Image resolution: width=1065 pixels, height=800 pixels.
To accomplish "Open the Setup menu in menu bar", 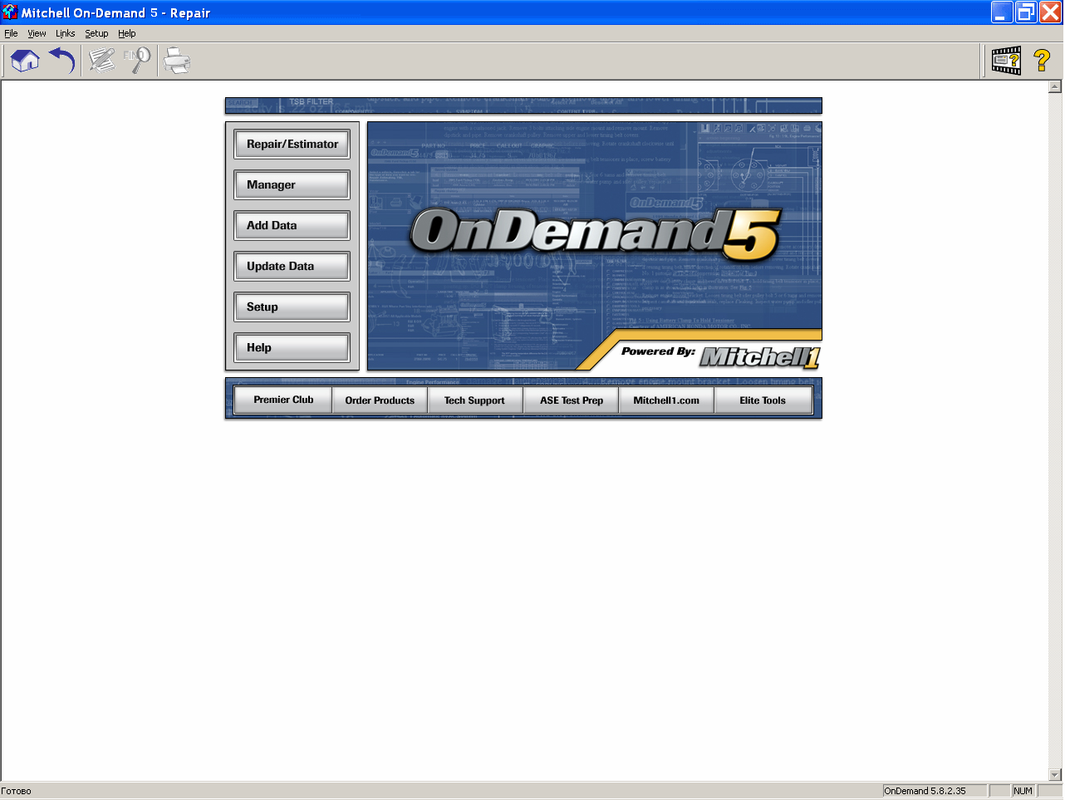I will tap(96, 33).
